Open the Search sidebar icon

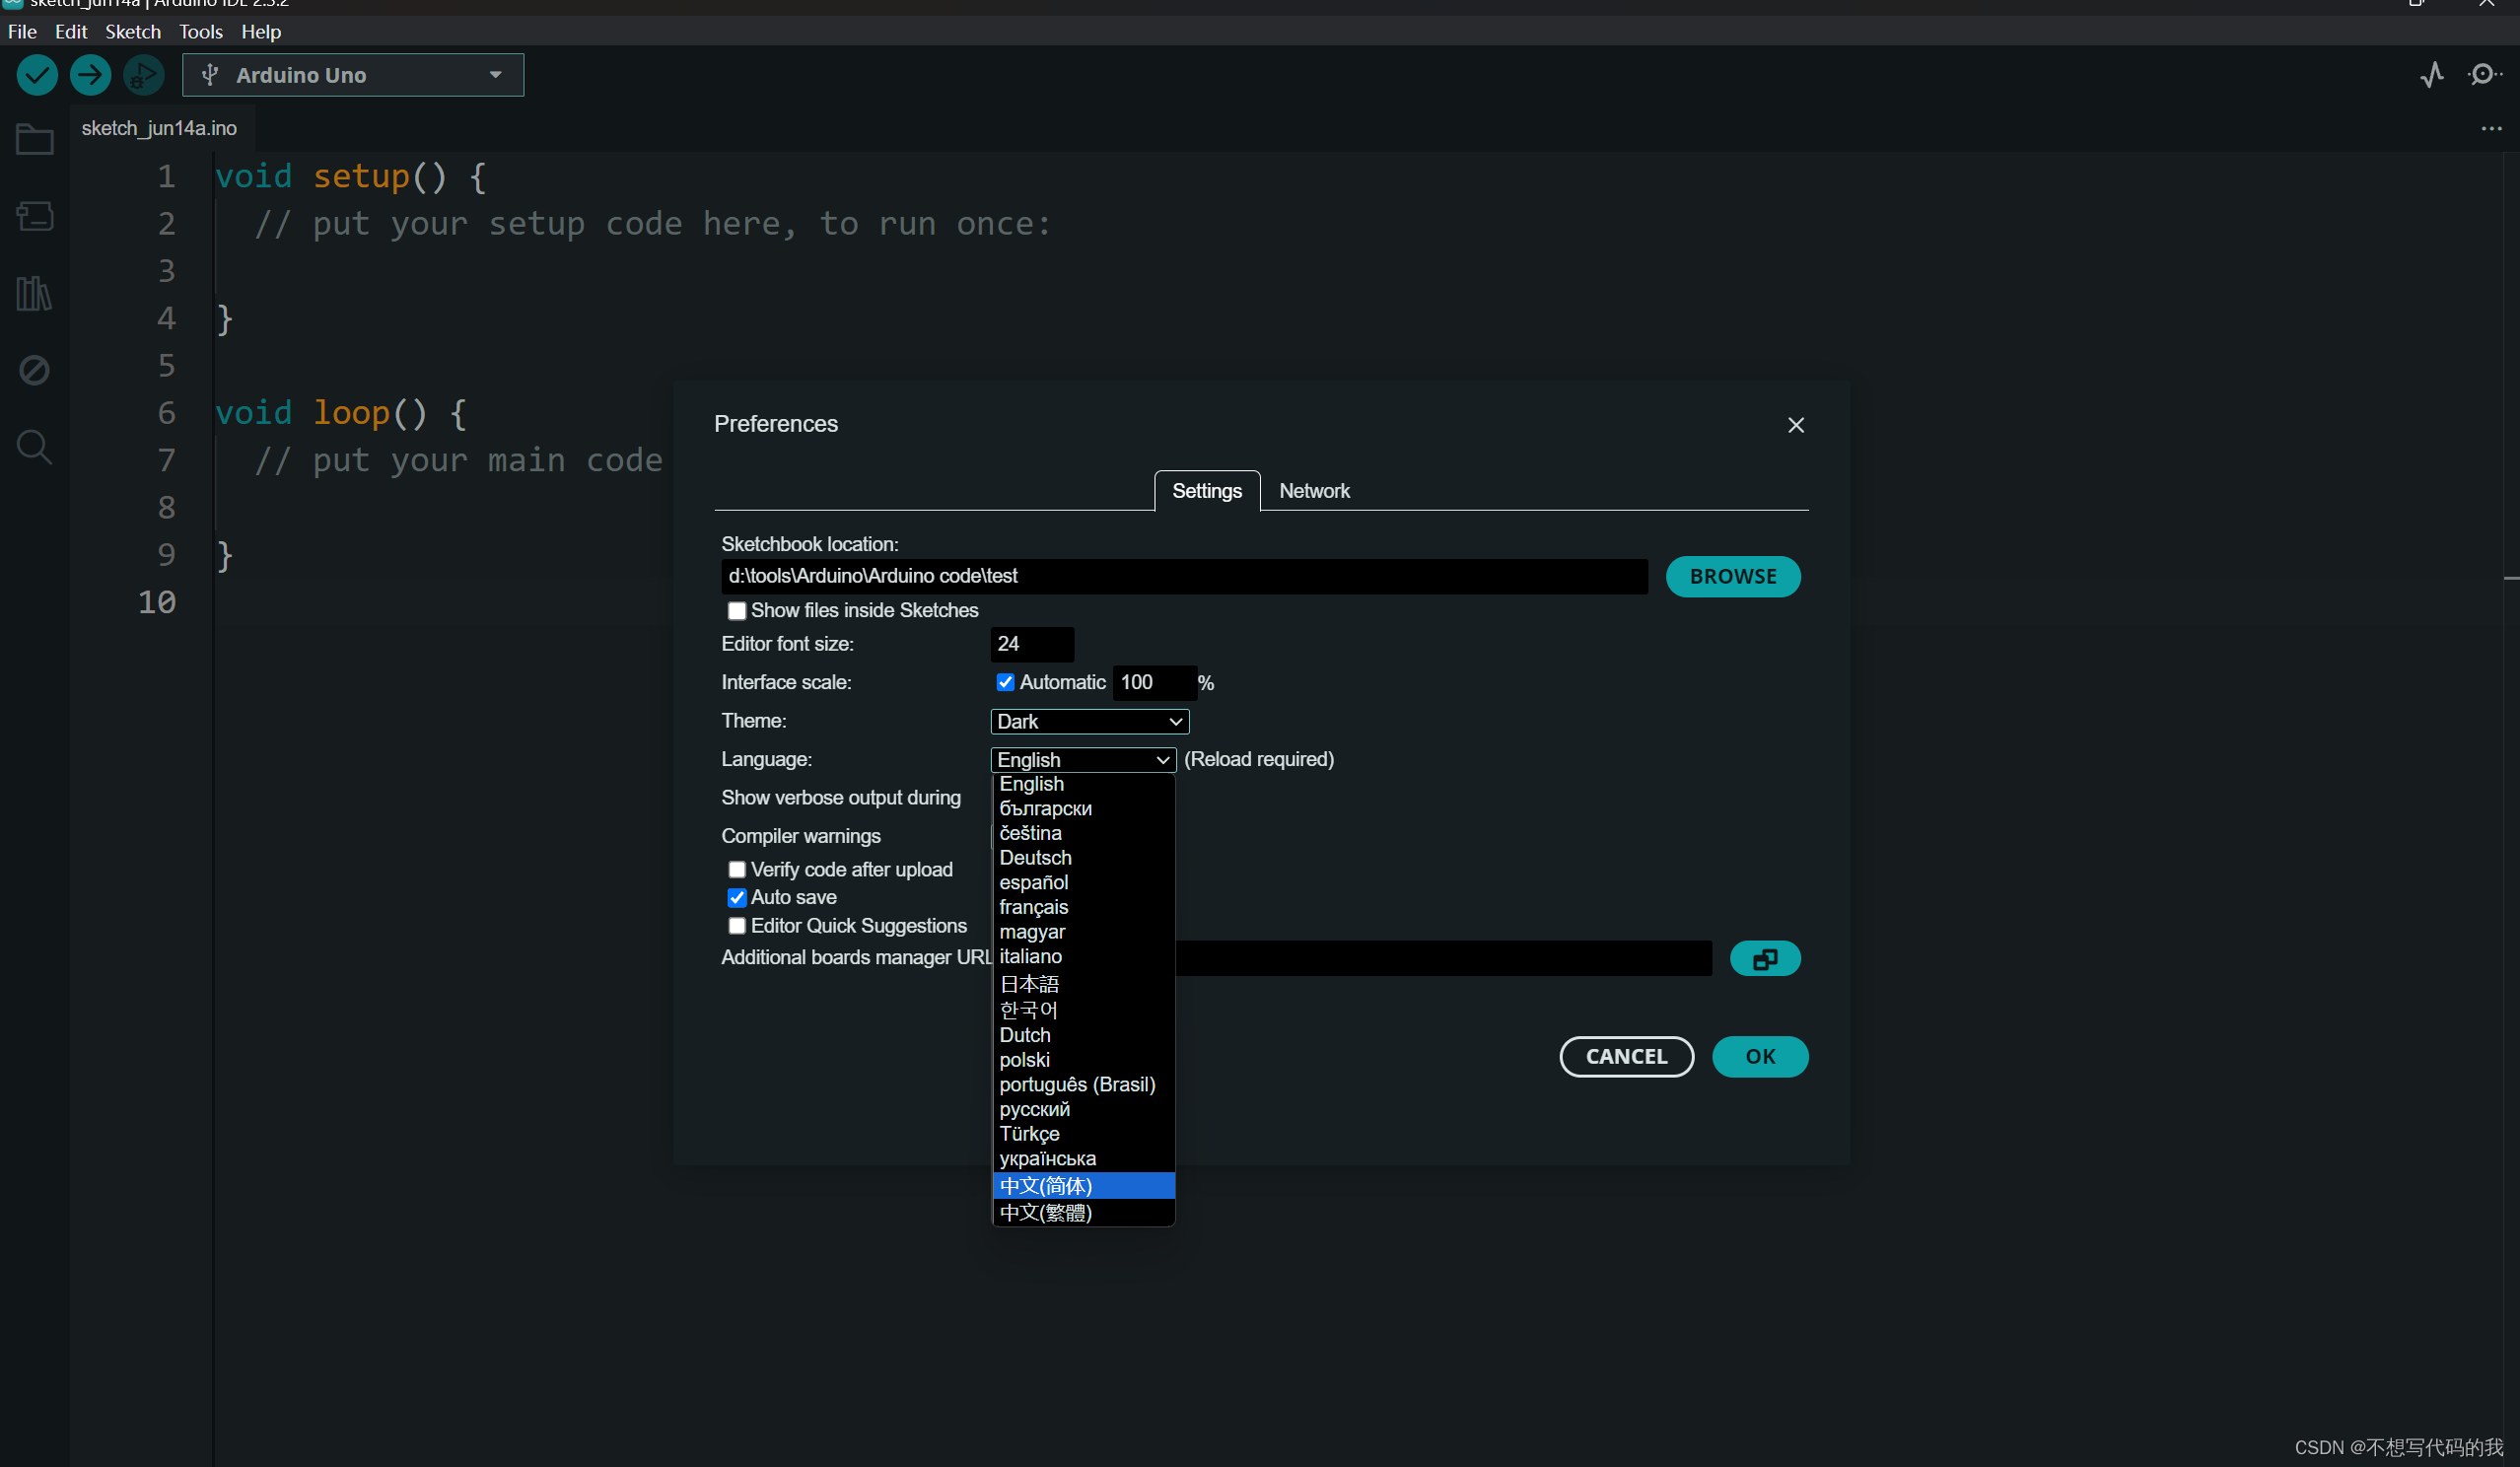35,447
